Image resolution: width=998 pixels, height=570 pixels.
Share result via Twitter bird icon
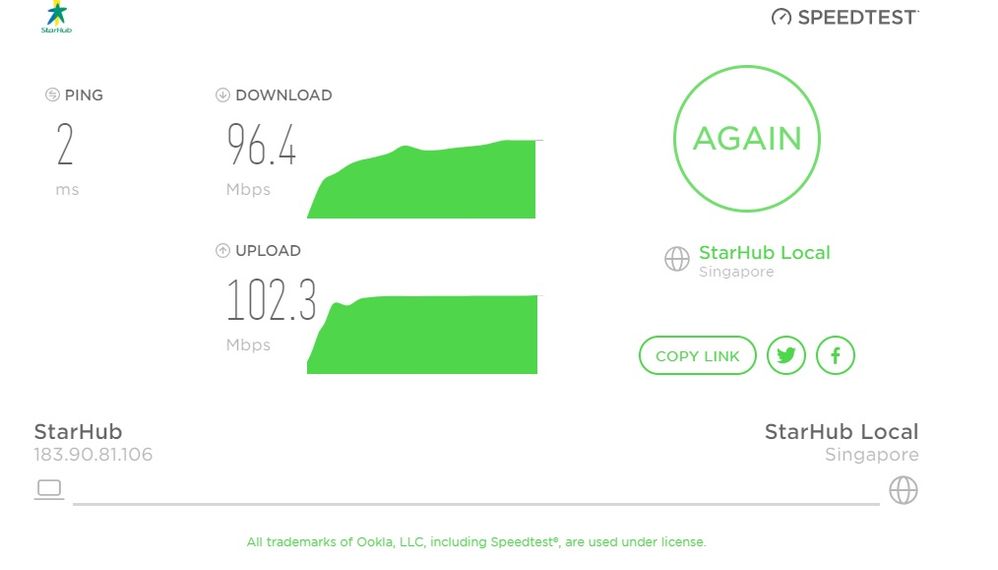pyautogui.click(x=786, y=356)
